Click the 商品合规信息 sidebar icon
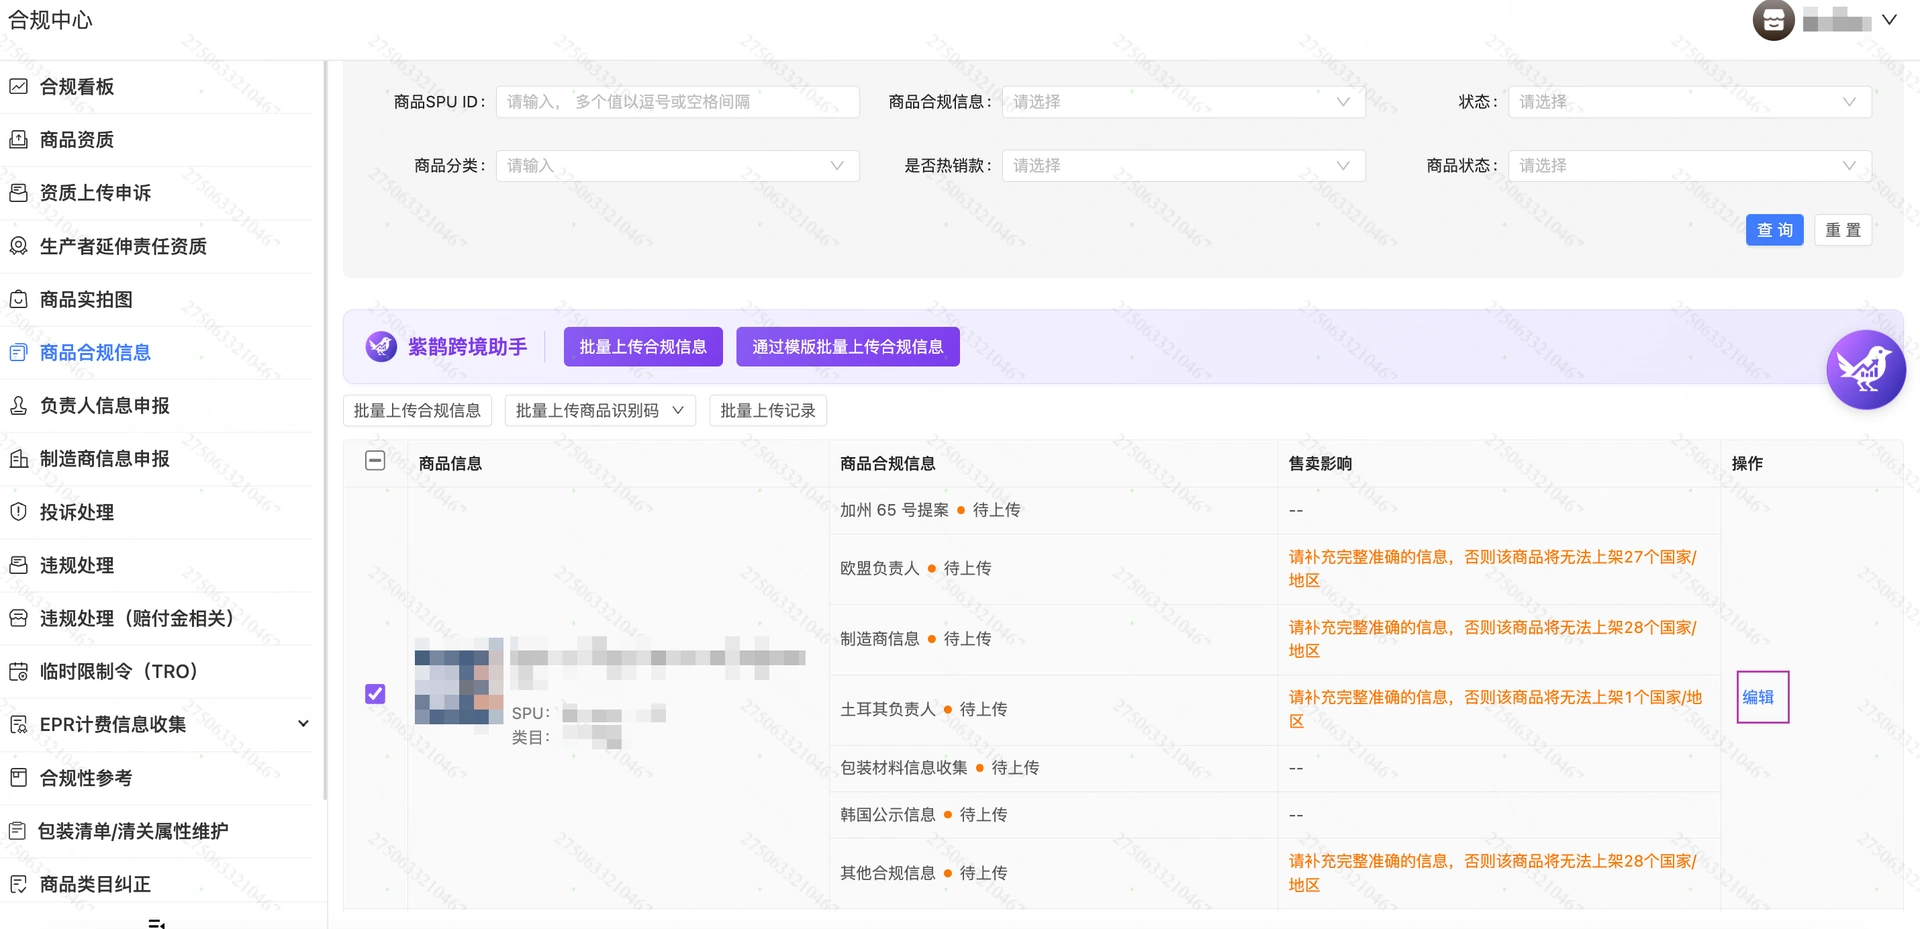This screenshot has width=1920, height=929. (x=18, y=352)
